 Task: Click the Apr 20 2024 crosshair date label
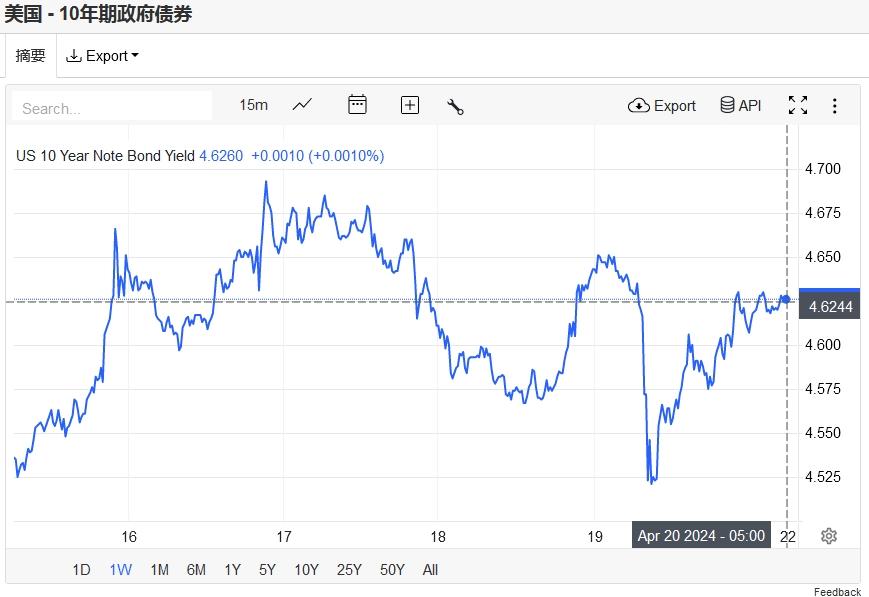tap(702, 536)
